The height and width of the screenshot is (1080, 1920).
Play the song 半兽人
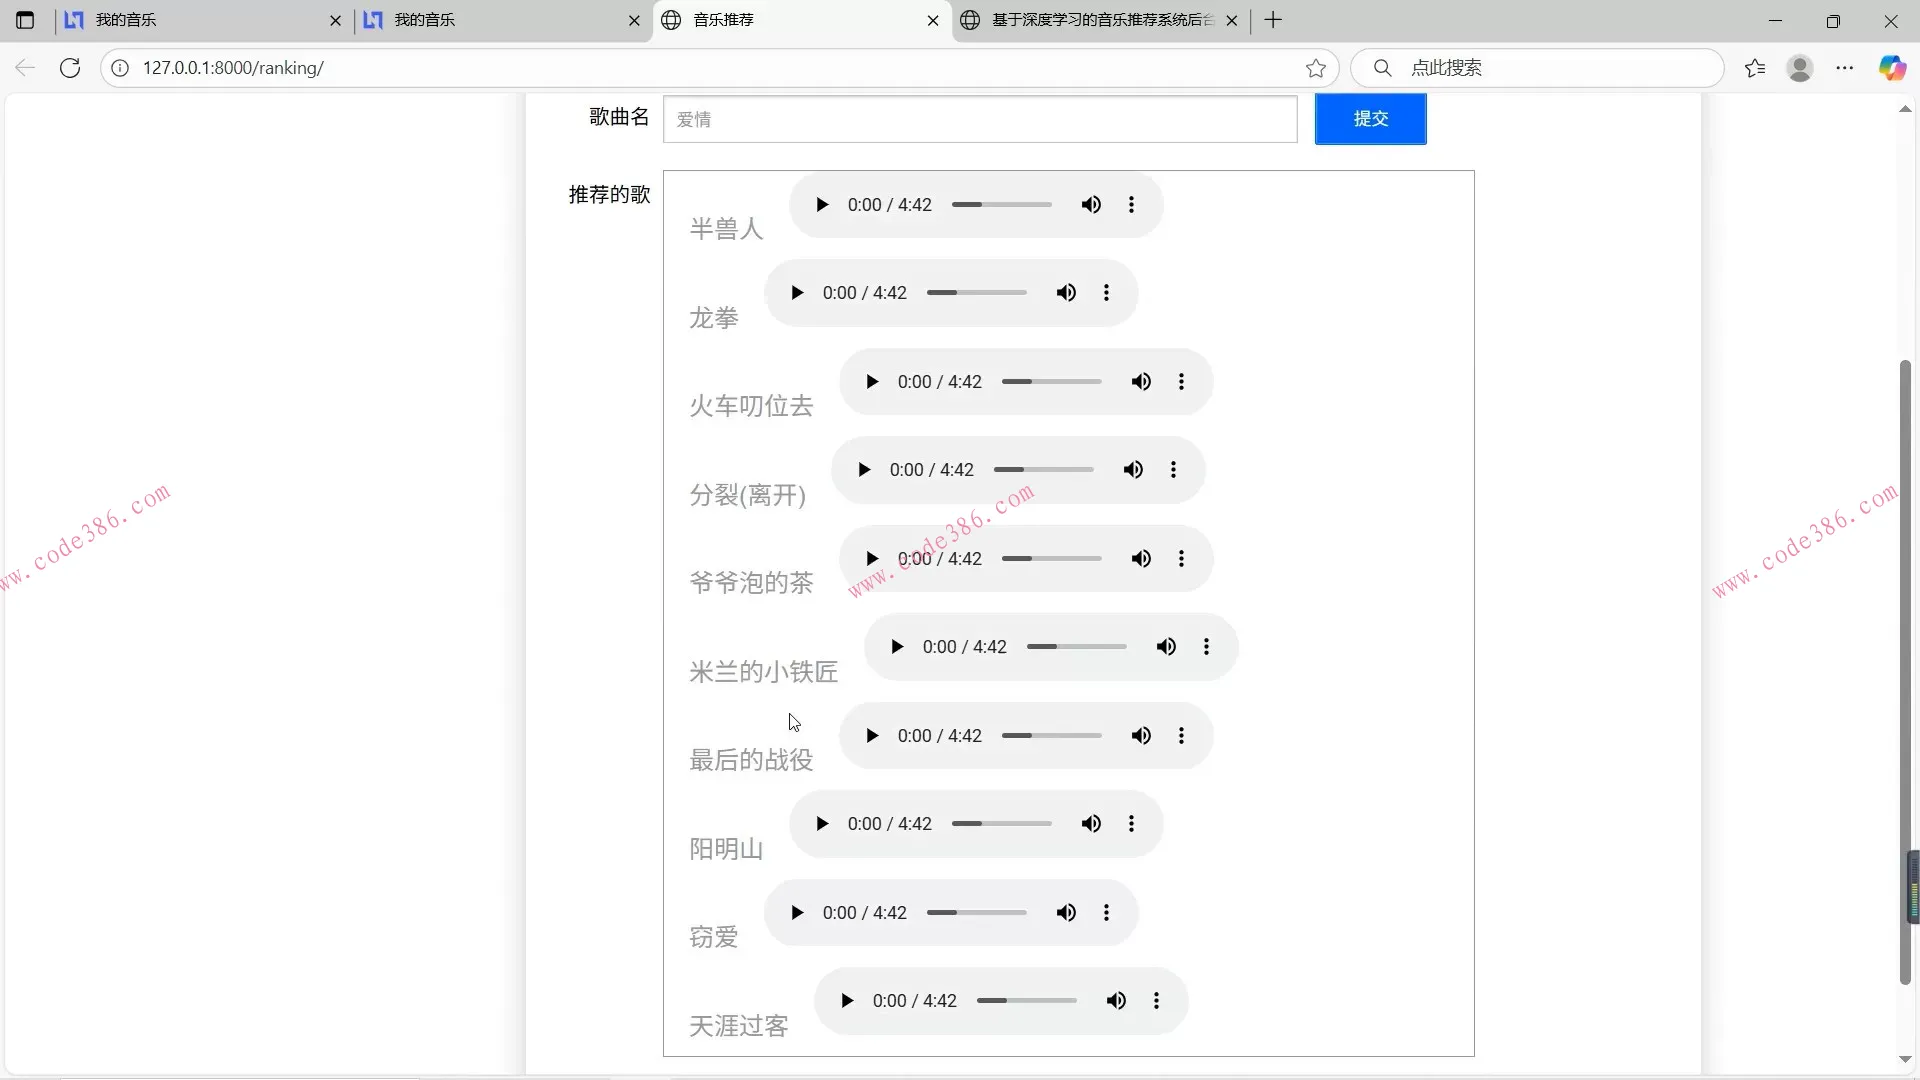coord(822,204)
